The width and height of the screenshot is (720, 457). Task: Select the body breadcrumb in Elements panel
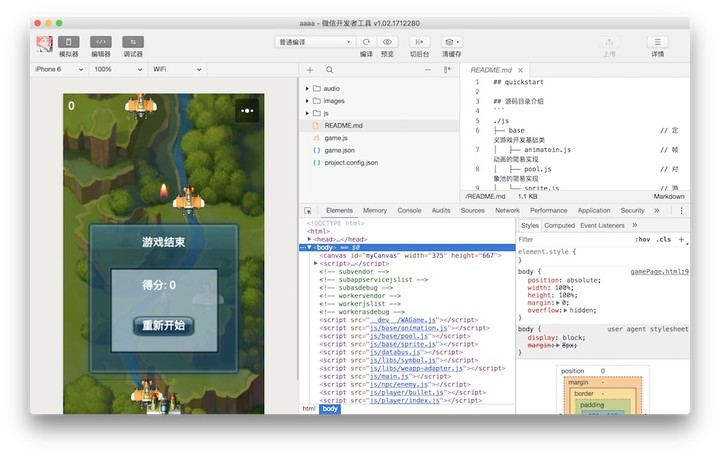330,409
